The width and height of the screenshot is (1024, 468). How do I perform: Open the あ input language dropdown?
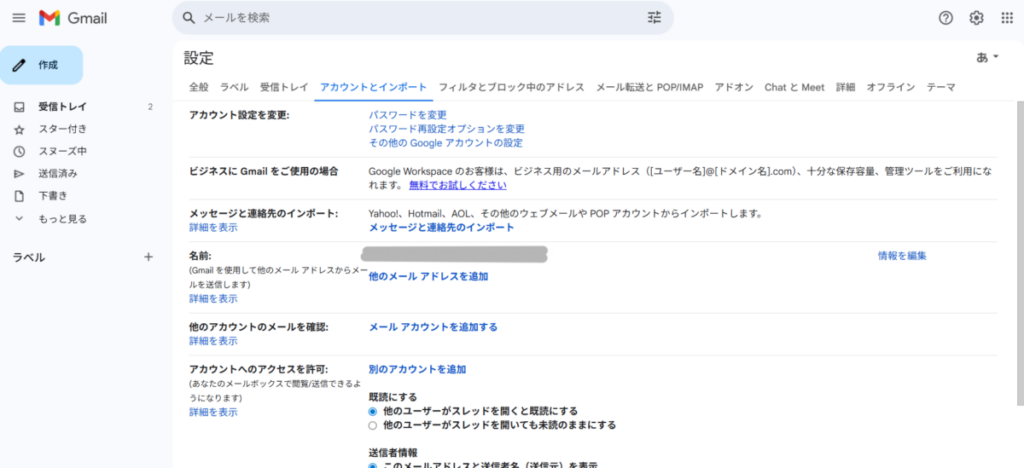pos(986,57)
